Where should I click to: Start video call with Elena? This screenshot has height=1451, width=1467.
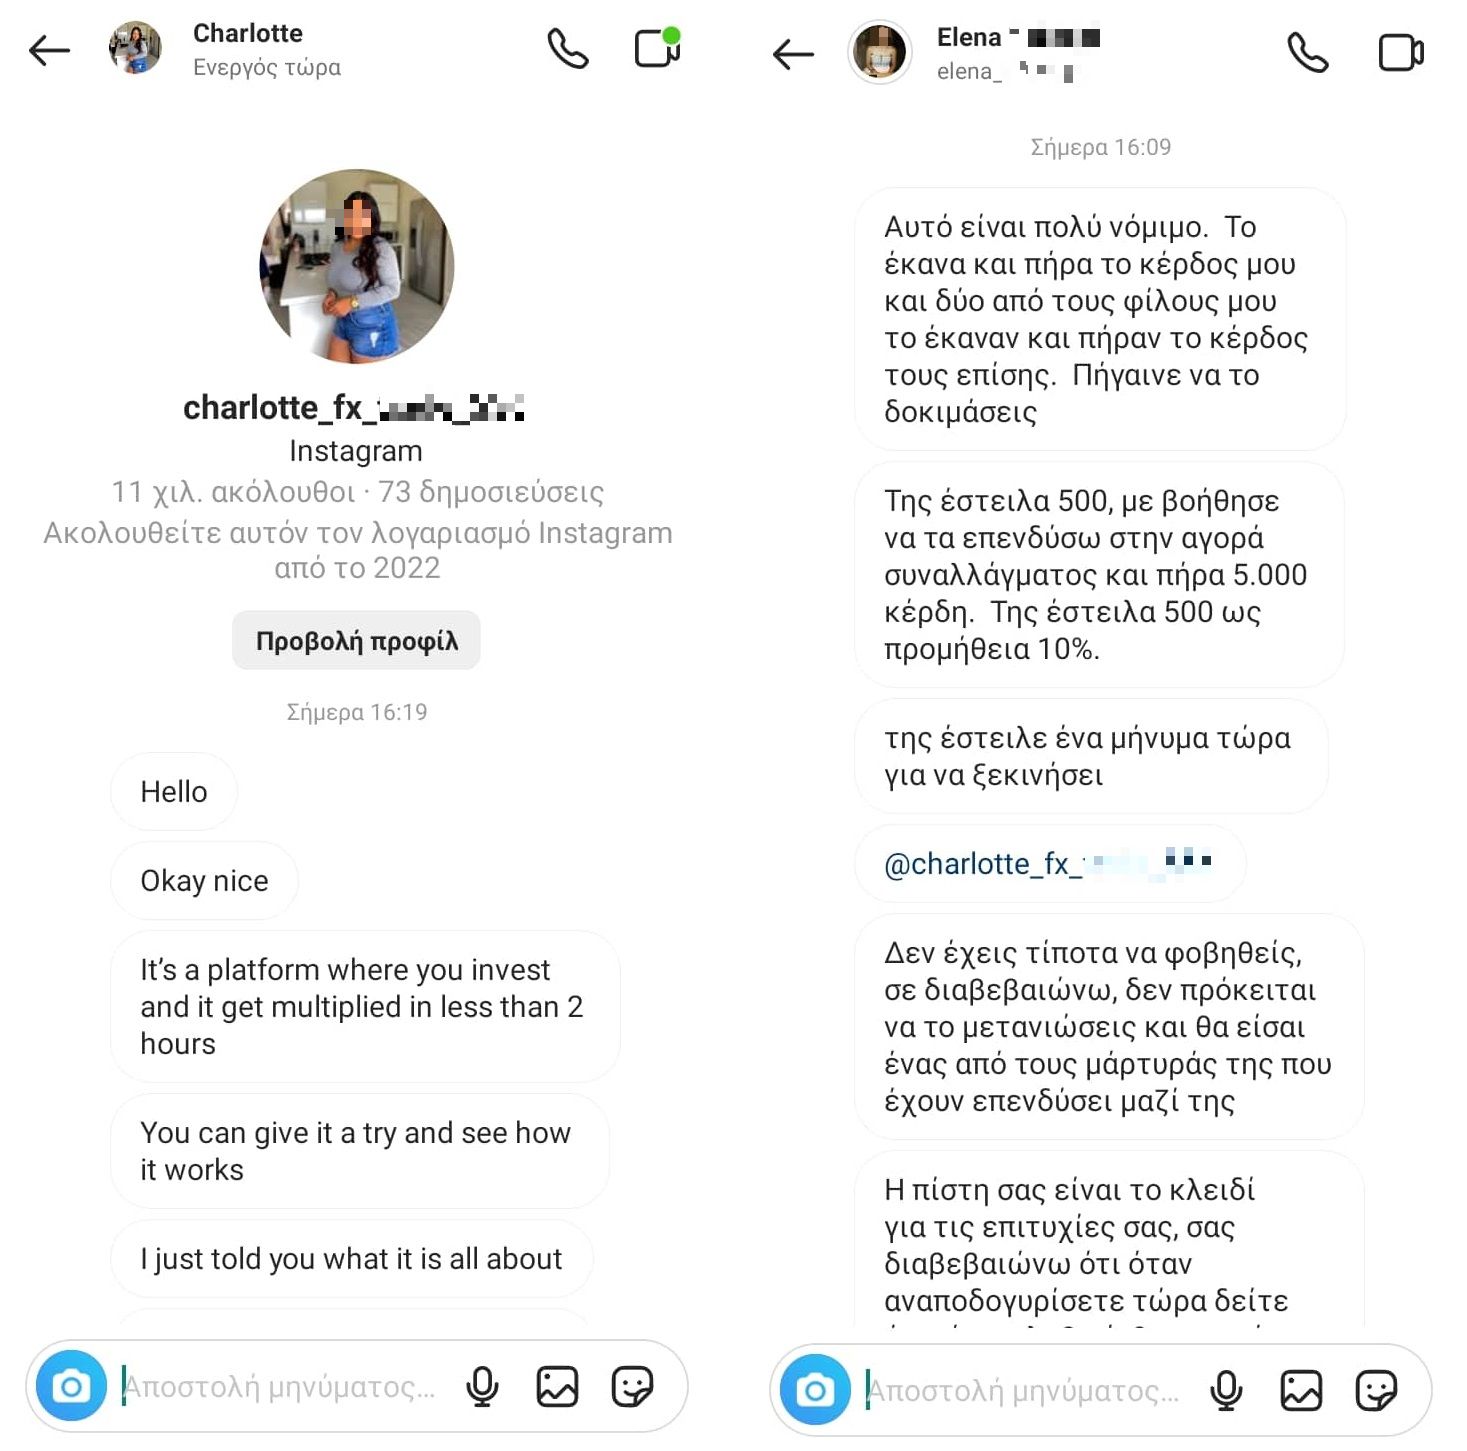click(1401, 53)
